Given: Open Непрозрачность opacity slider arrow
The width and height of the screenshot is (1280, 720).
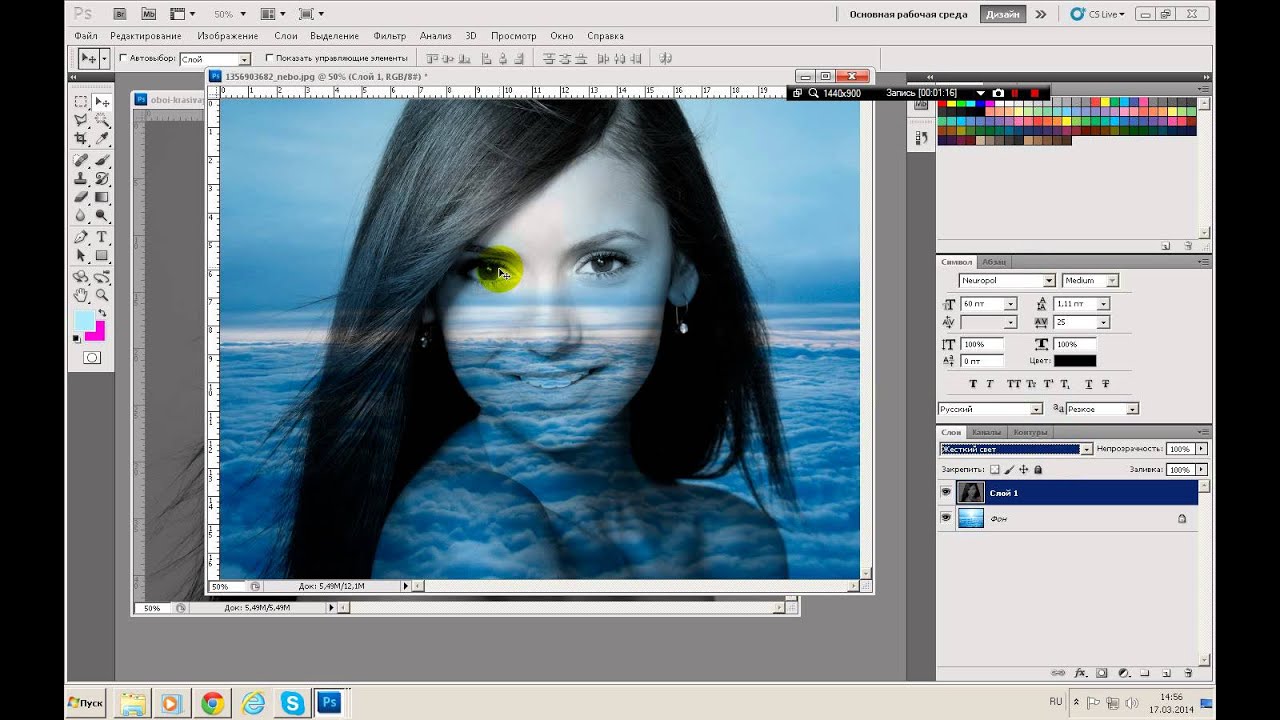Looking at the screenshot, I should 1201,449.
